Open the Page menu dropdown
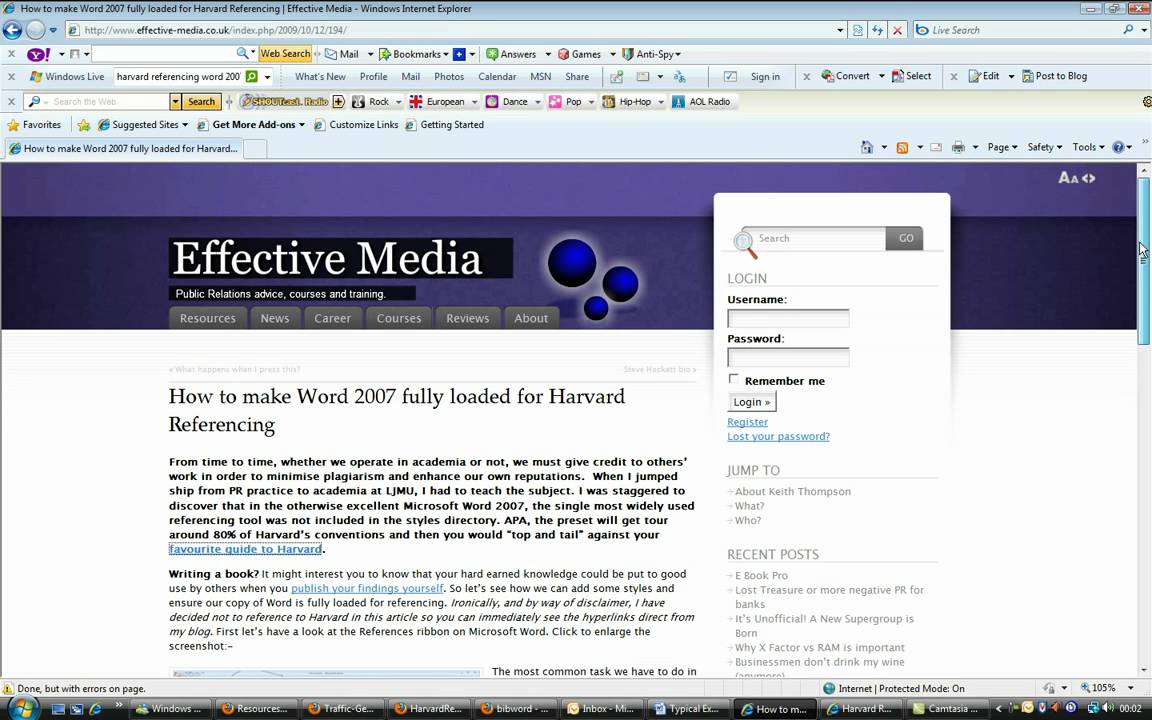This screenshot has height=720, width=1152. (1002, 147)
